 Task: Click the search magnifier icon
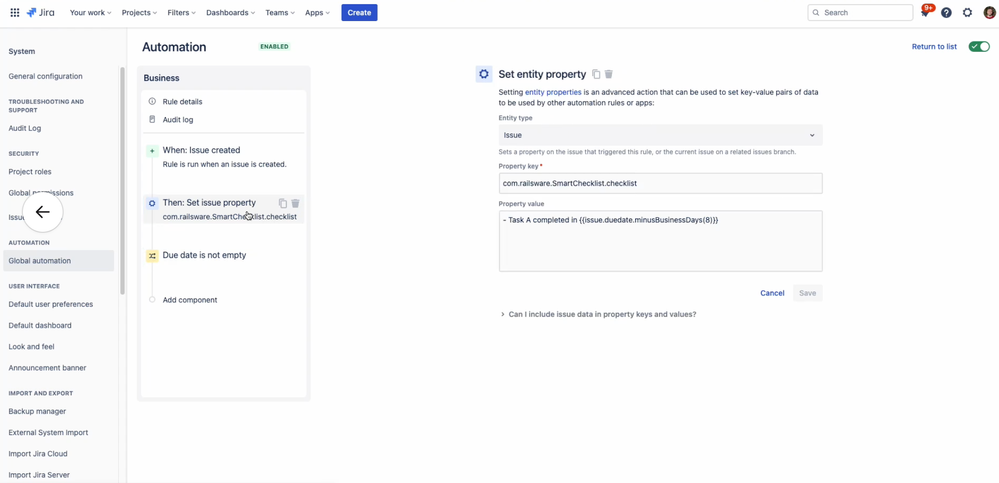816,13
